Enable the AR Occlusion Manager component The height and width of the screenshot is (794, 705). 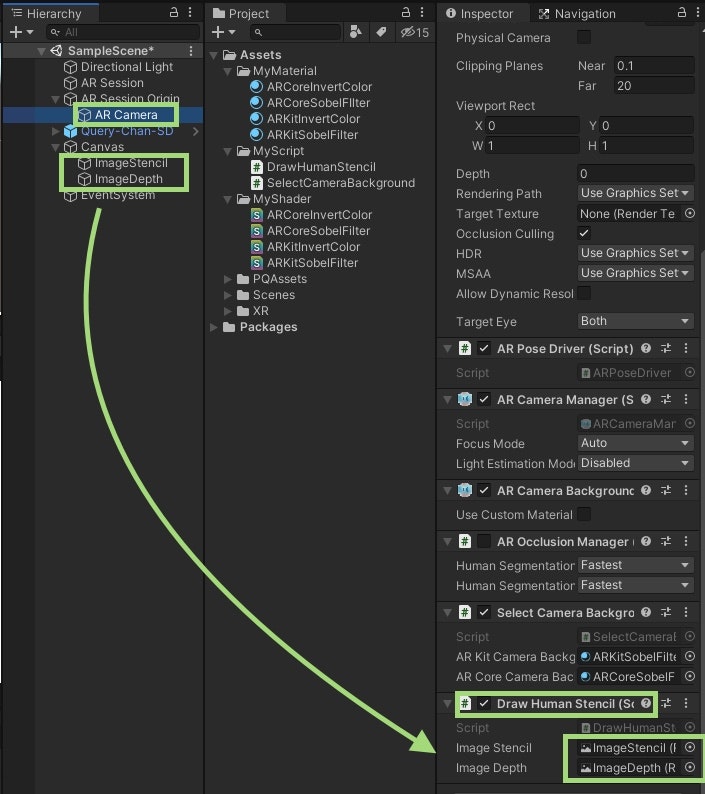(484, 541)
